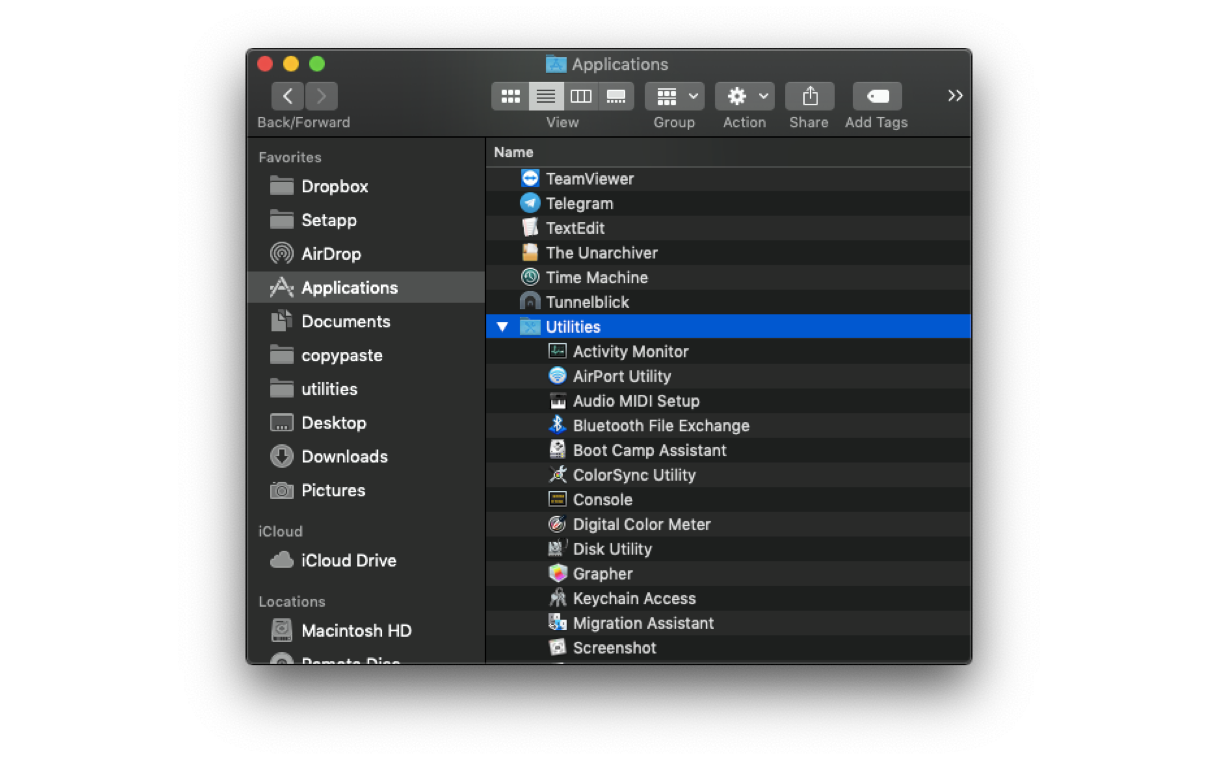This screenshot has width=1216, height=760.
Task: Open Pictures in the sidebar
Action: [366, 490]
